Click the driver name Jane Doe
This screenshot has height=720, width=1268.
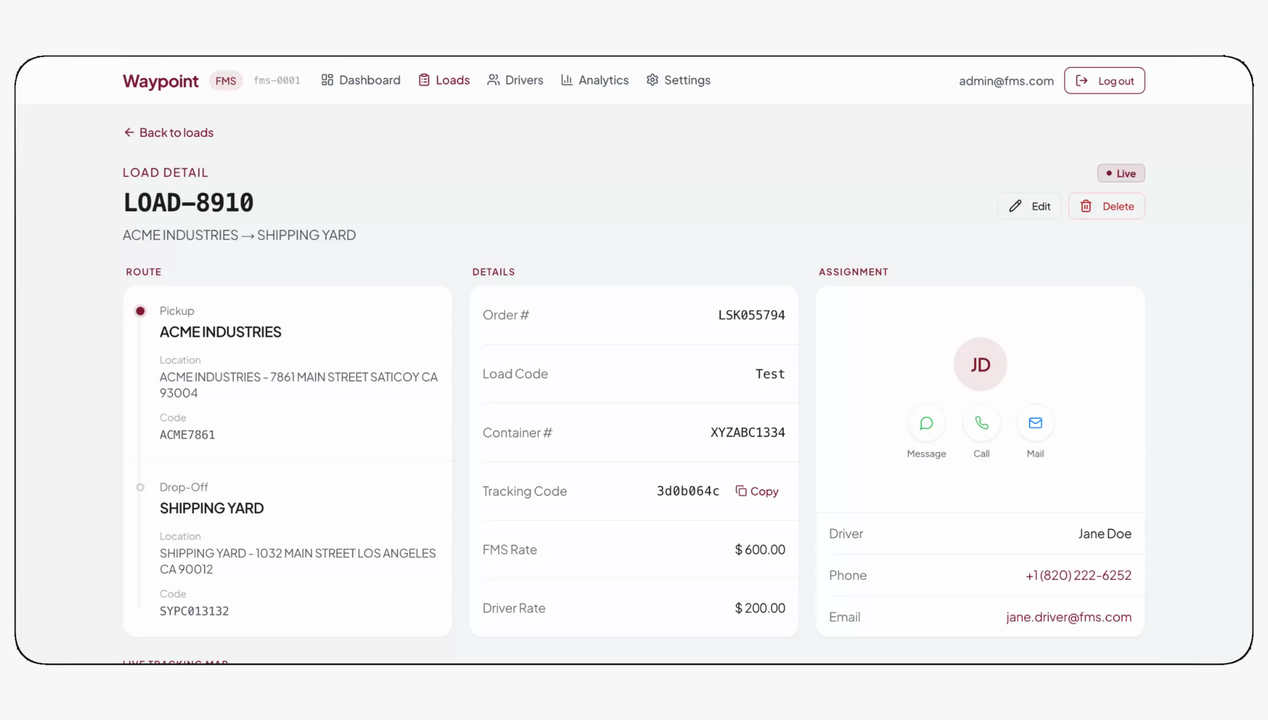click(1105, 534)
